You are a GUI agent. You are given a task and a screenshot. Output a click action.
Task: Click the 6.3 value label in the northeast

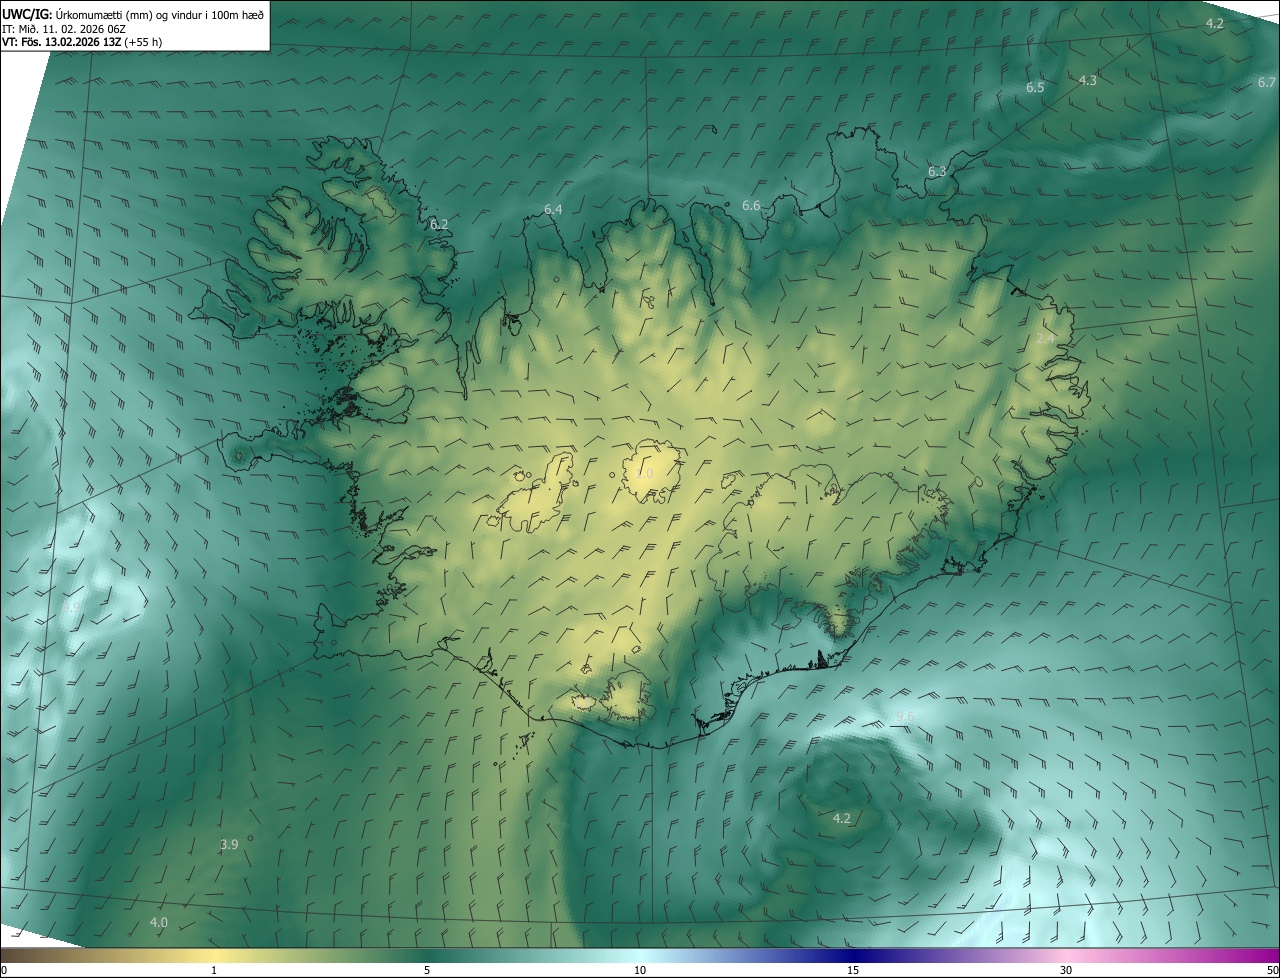point(937,171)
